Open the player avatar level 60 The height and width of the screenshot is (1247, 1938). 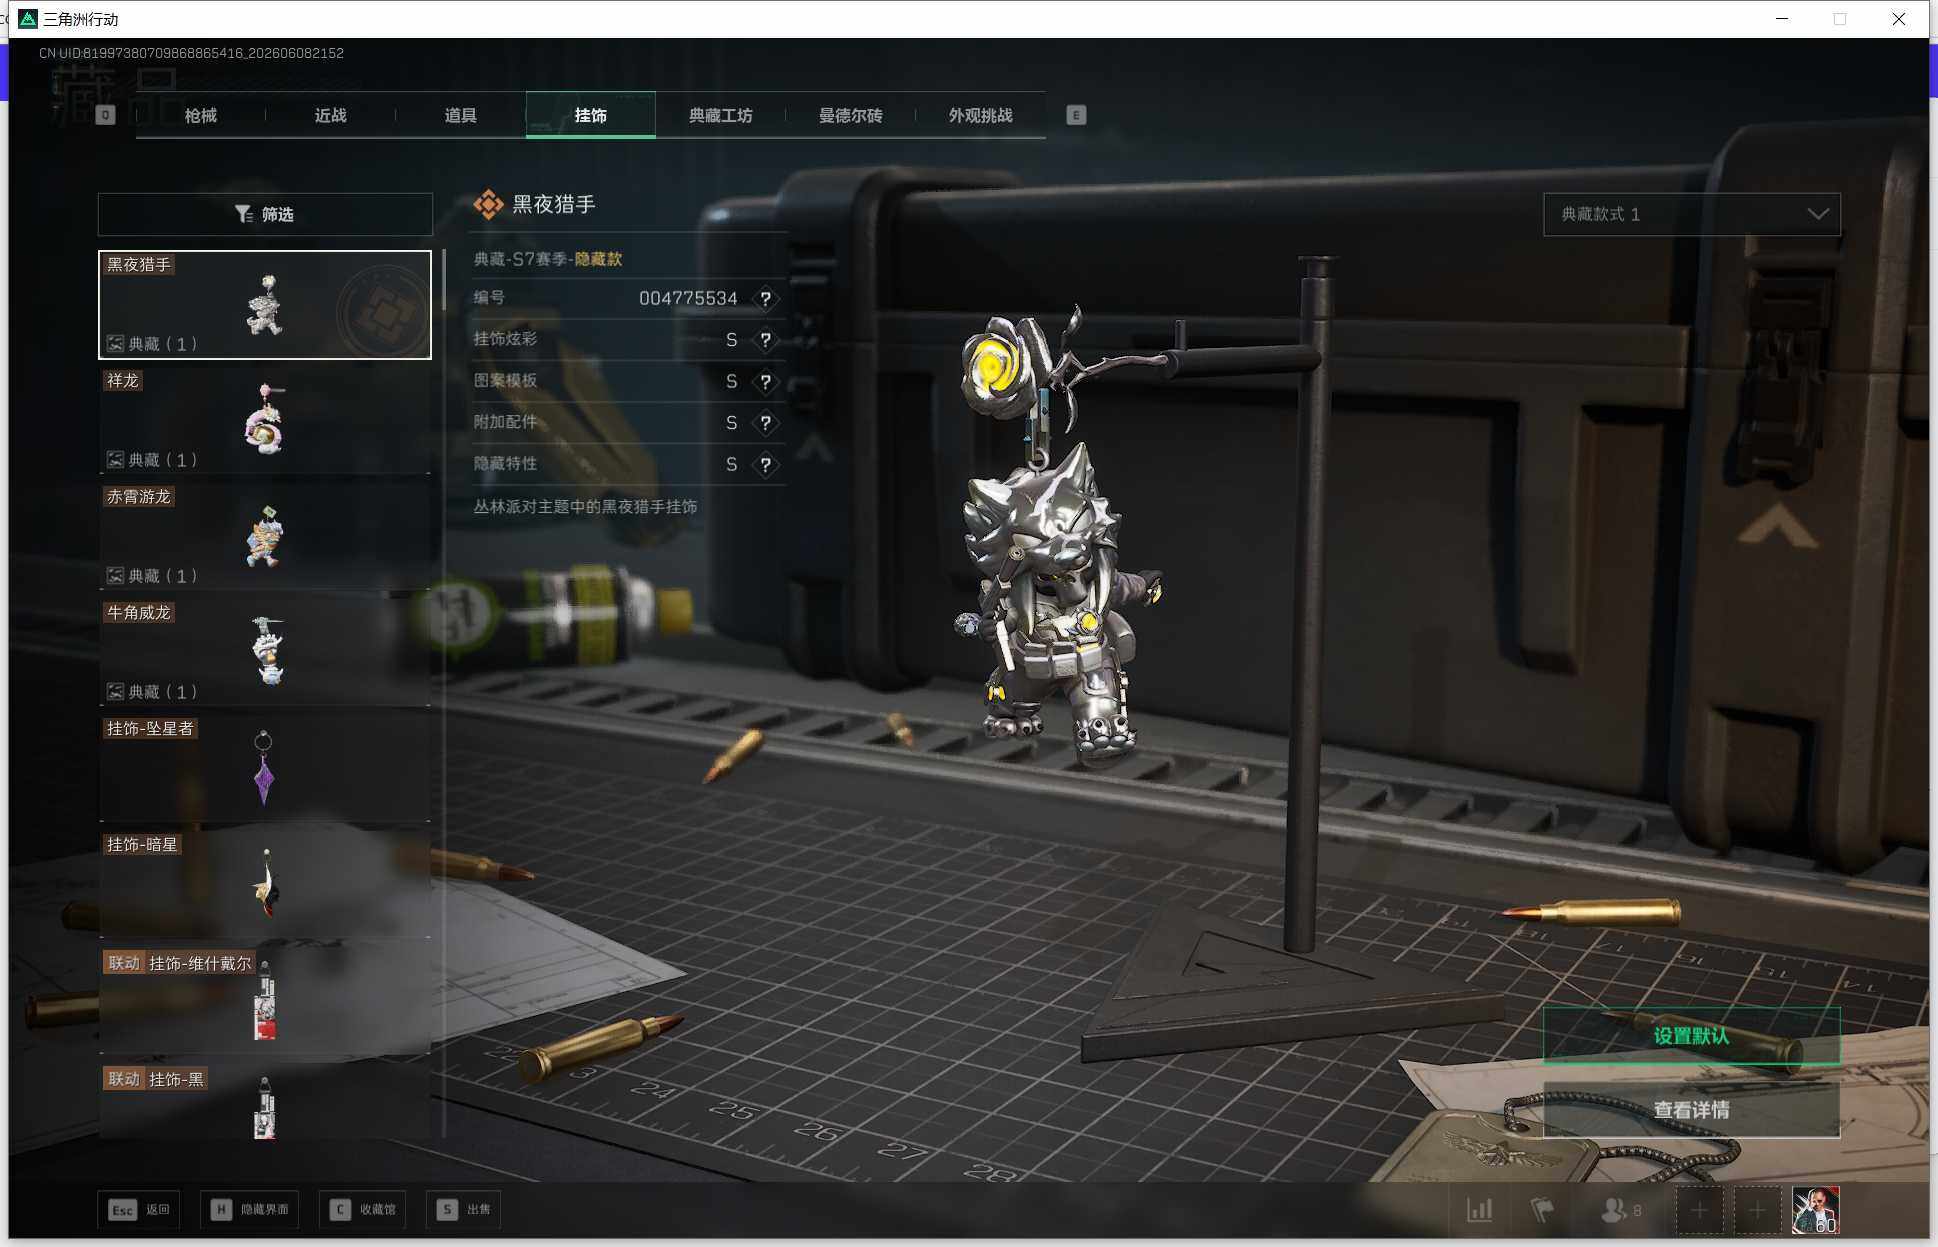point(1815,1211)
